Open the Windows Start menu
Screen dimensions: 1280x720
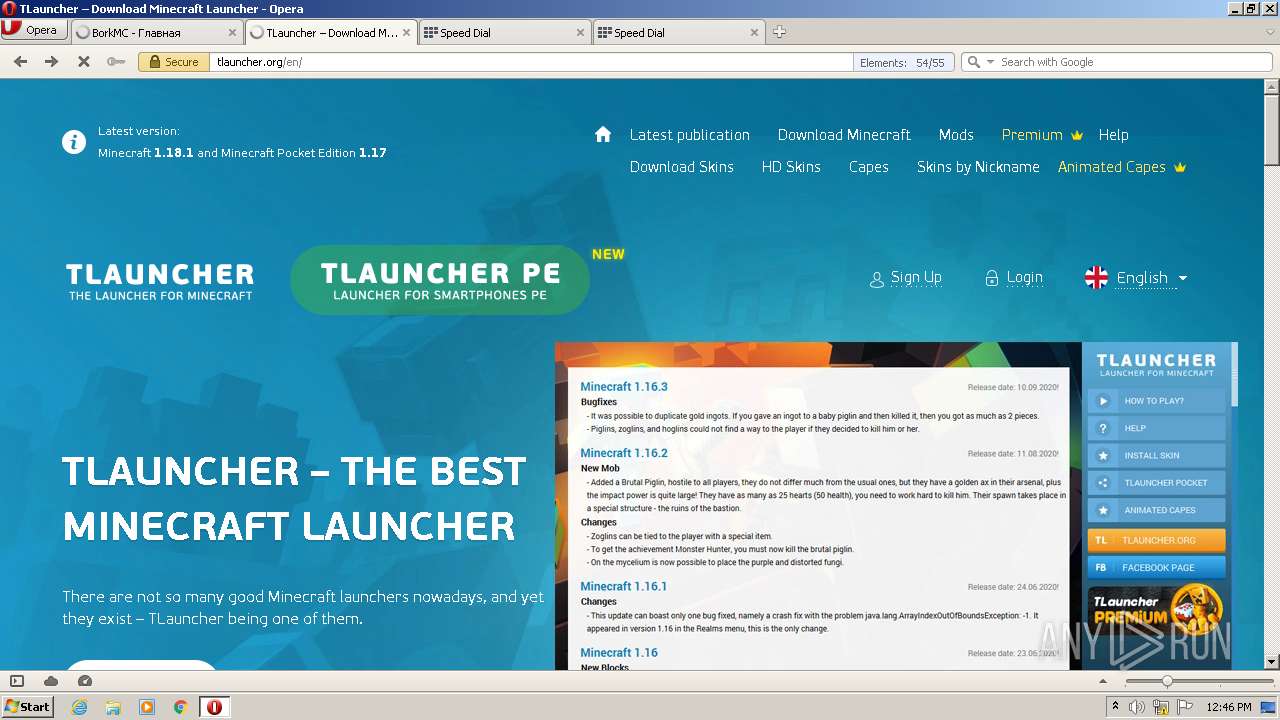[28, 706]
